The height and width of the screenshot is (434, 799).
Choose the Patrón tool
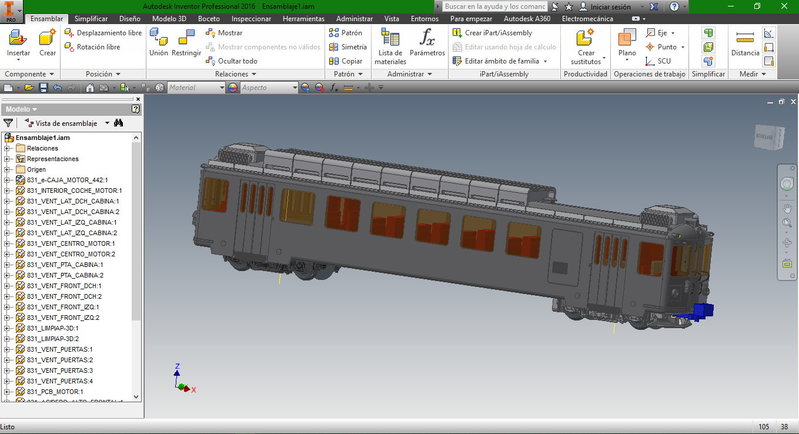(345, 33)
